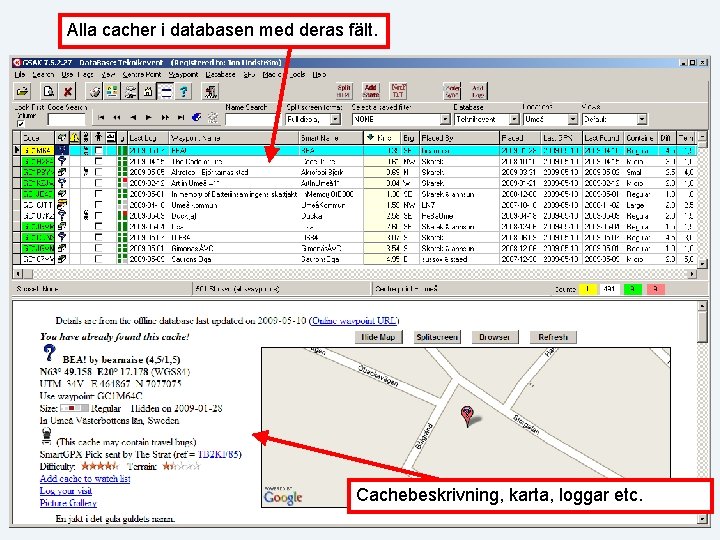Click the Add toolbar button beside Split
This screenshot has height=540, width=720.
[x=371, y=91]
